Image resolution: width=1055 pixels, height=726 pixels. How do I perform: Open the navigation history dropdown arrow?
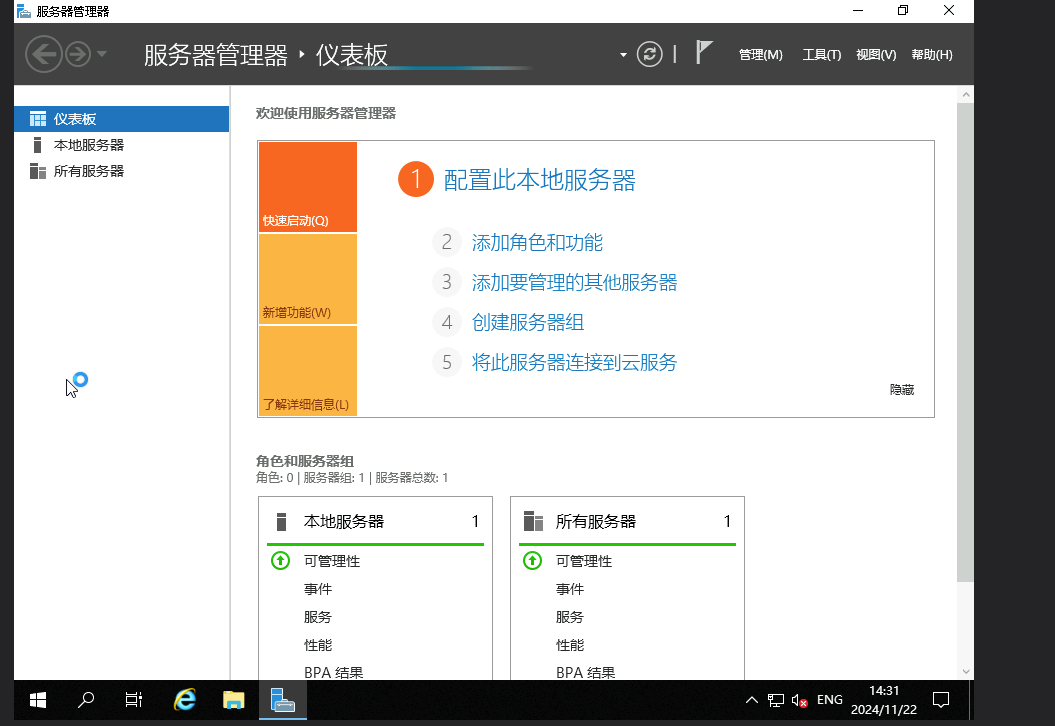[x=102, y=54]
